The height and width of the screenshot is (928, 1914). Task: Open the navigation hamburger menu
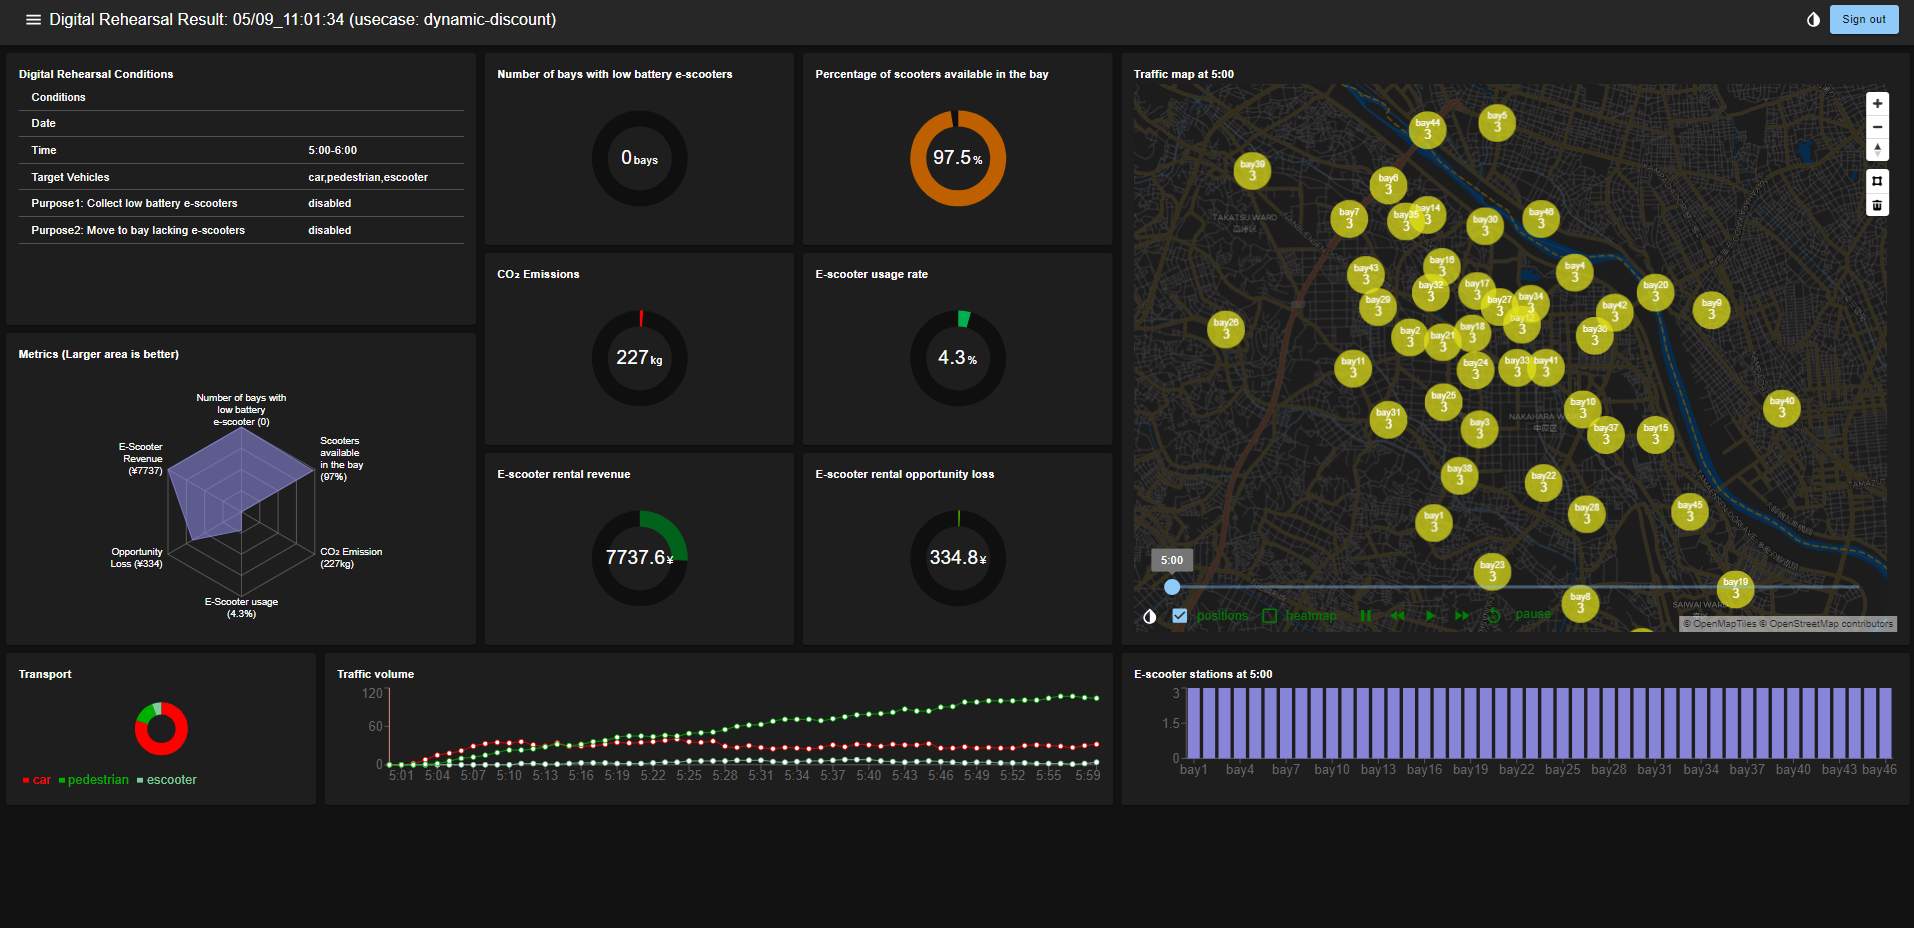pos(31,19)
